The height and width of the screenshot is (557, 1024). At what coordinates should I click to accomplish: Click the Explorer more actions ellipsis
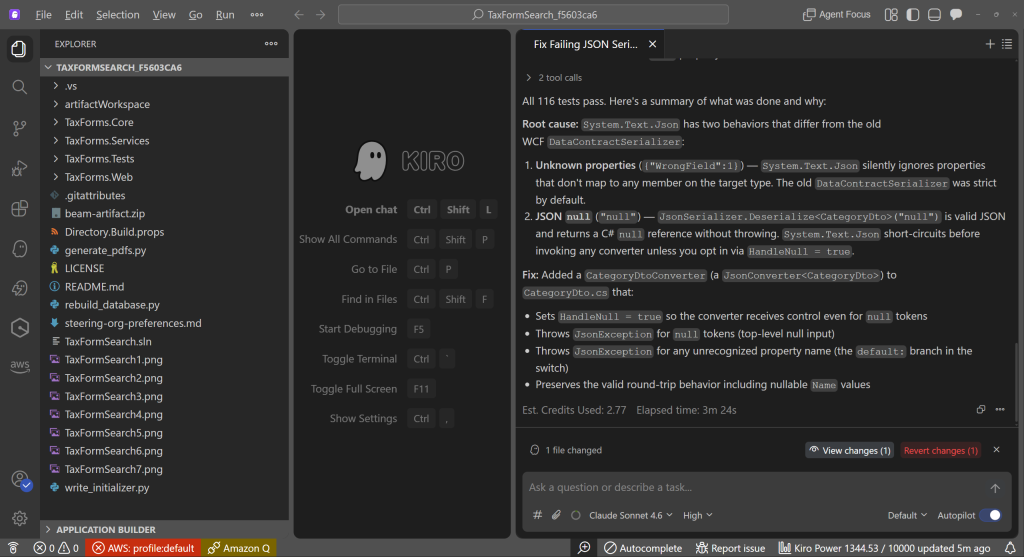click(271, 44)
